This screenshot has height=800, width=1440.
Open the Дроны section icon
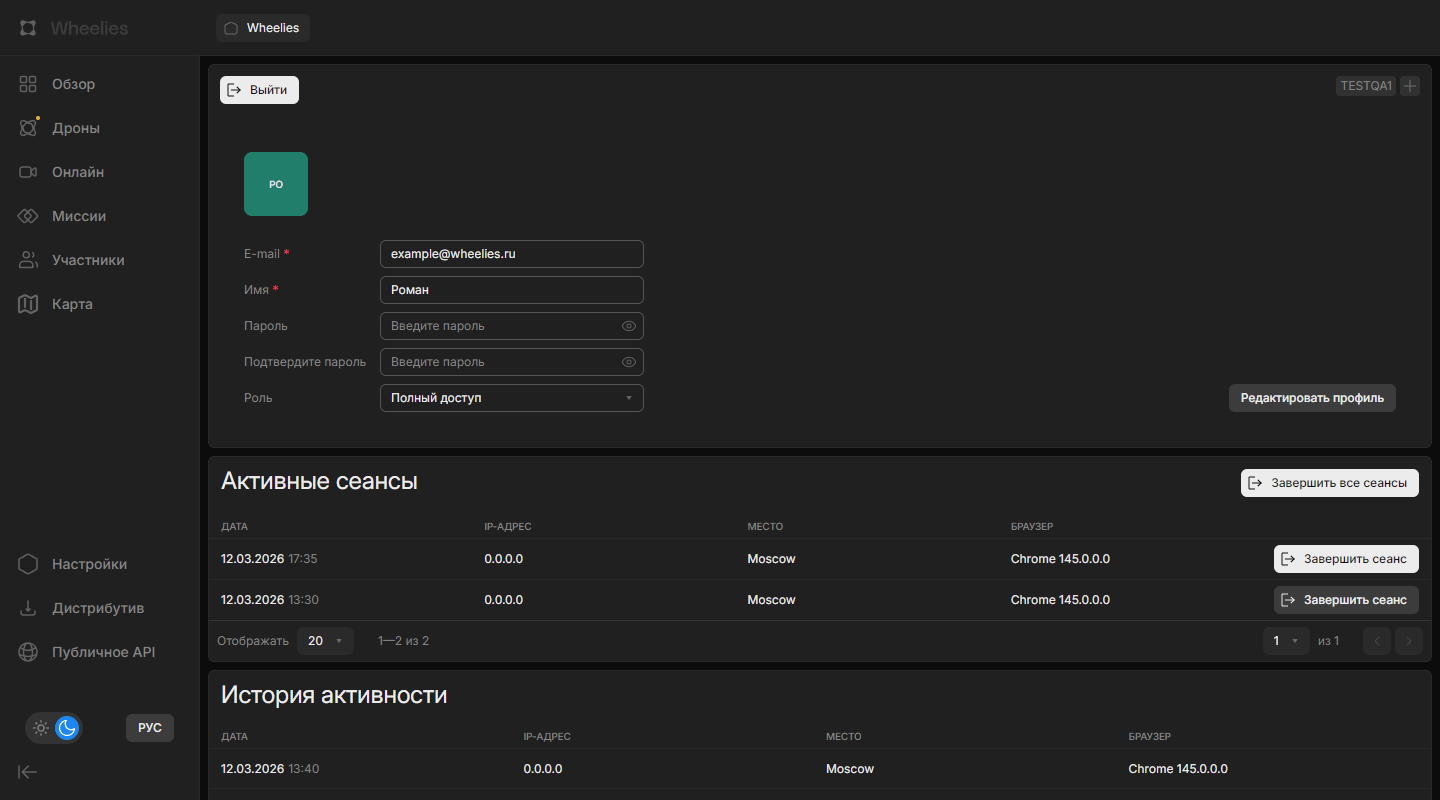(28, 128)
